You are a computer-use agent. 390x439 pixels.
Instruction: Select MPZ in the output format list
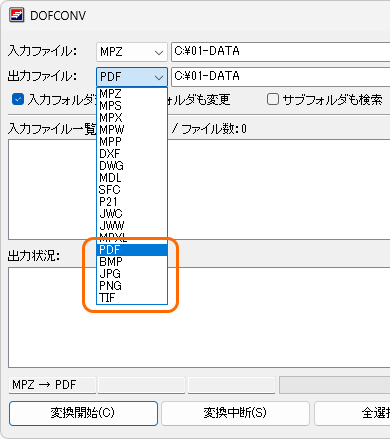[132, 94]
